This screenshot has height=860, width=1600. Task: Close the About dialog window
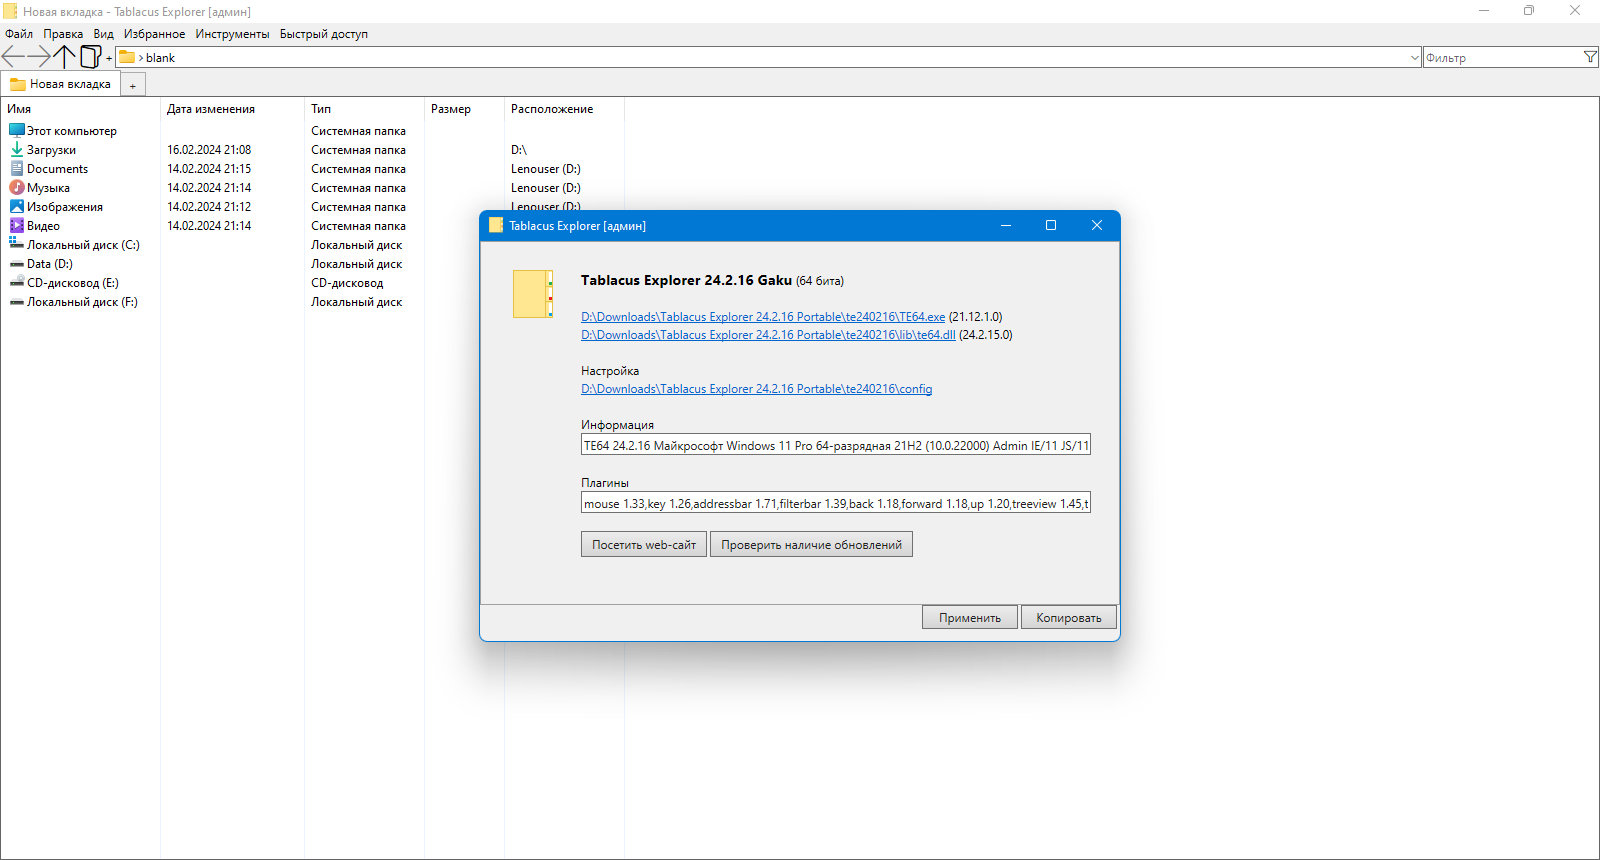1097,225
